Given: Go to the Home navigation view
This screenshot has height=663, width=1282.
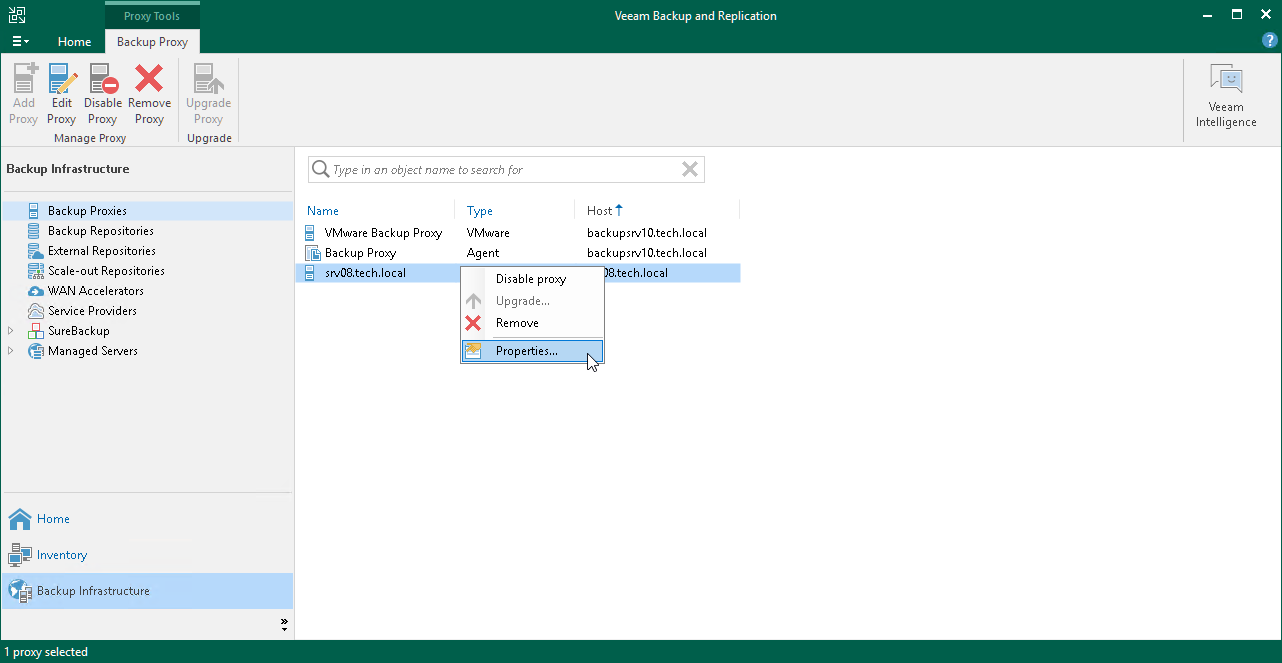Looking at the screenshot, I should pos(53,519).
